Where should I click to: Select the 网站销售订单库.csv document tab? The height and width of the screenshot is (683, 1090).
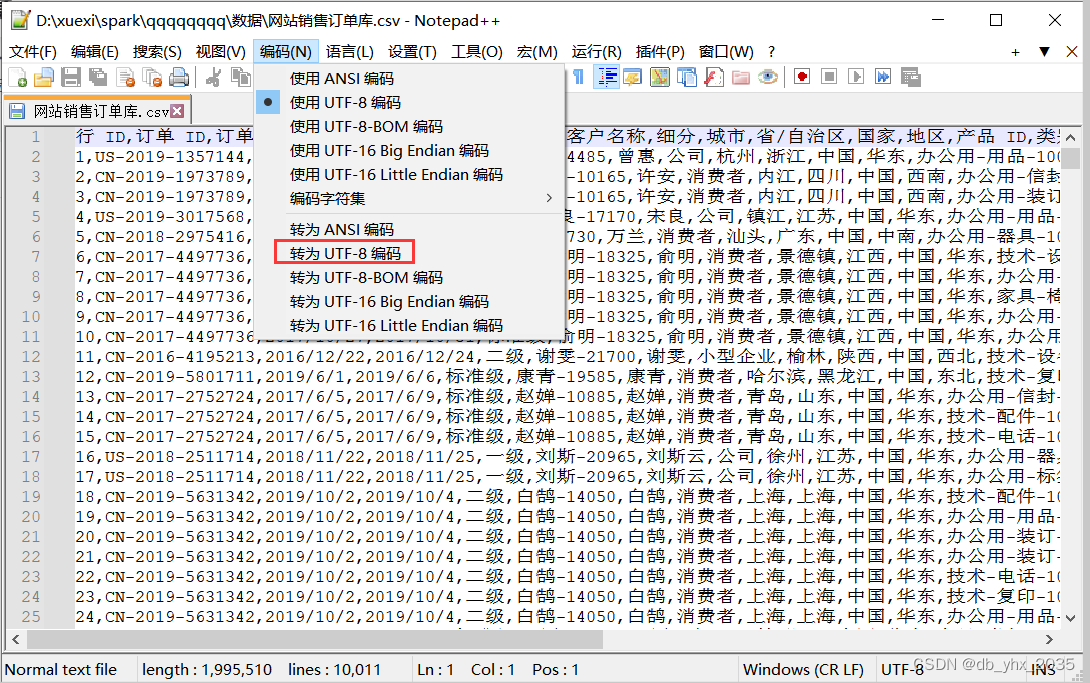coord(97,111)
